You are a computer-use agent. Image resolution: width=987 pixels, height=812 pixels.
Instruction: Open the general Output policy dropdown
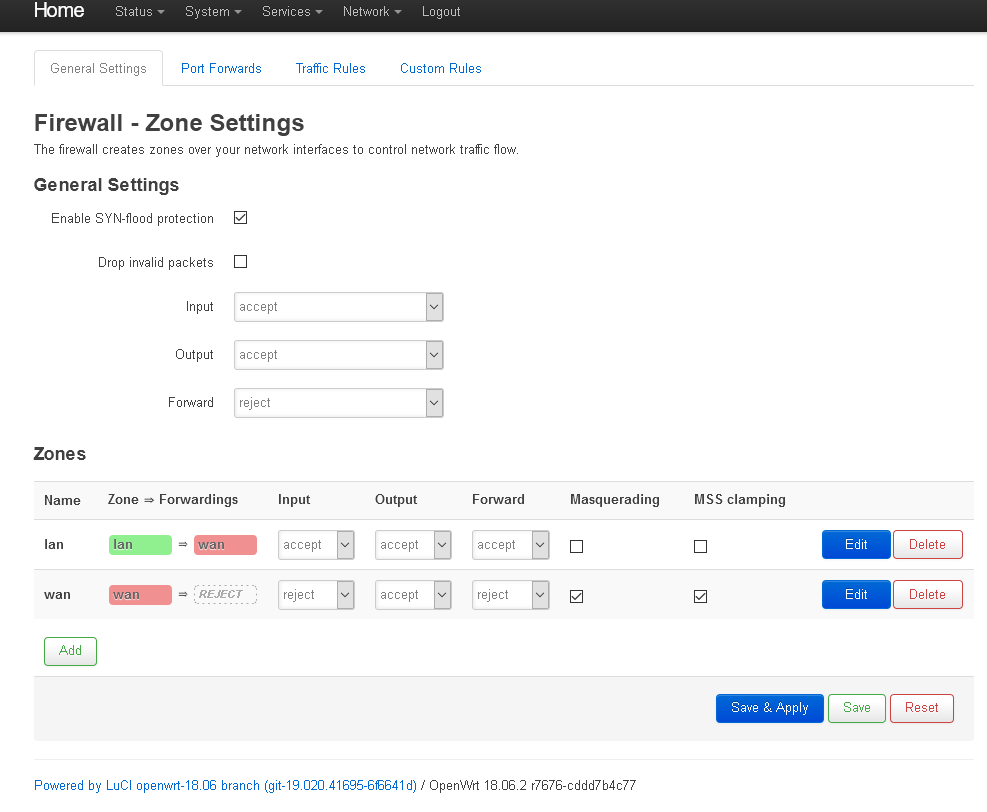[339, 355]
